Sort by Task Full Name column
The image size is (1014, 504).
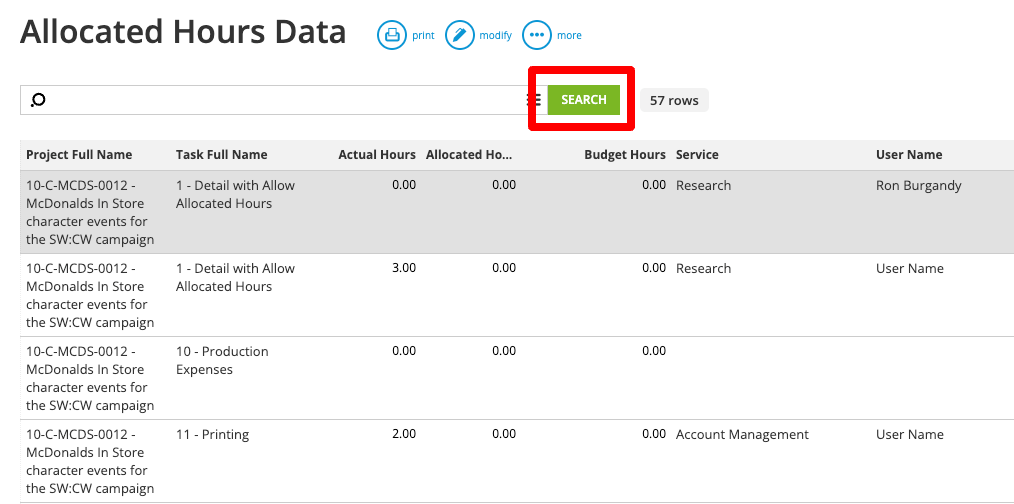(221, 155)
